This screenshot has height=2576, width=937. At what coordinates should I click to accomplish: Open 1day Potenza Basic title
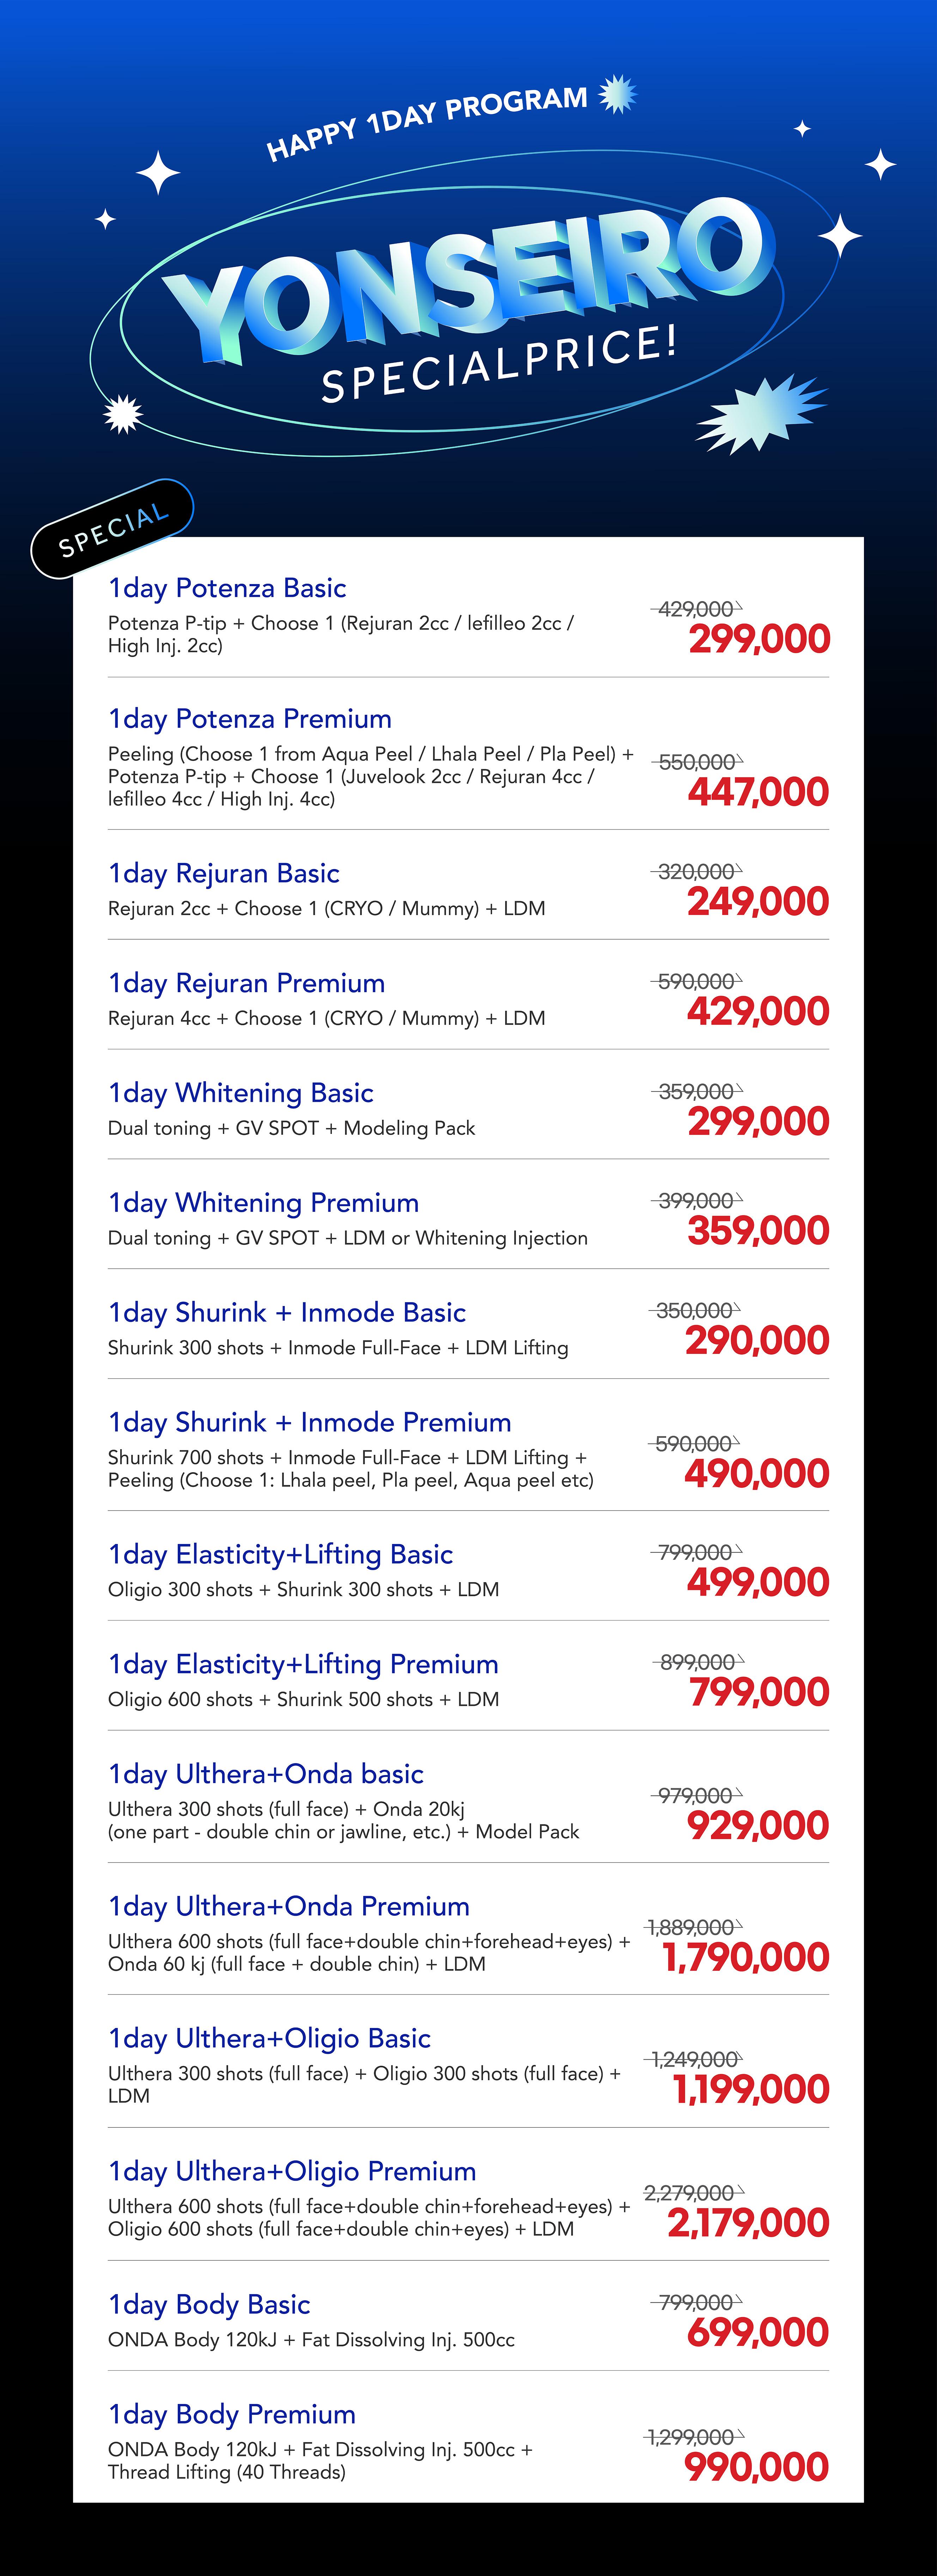227,588
